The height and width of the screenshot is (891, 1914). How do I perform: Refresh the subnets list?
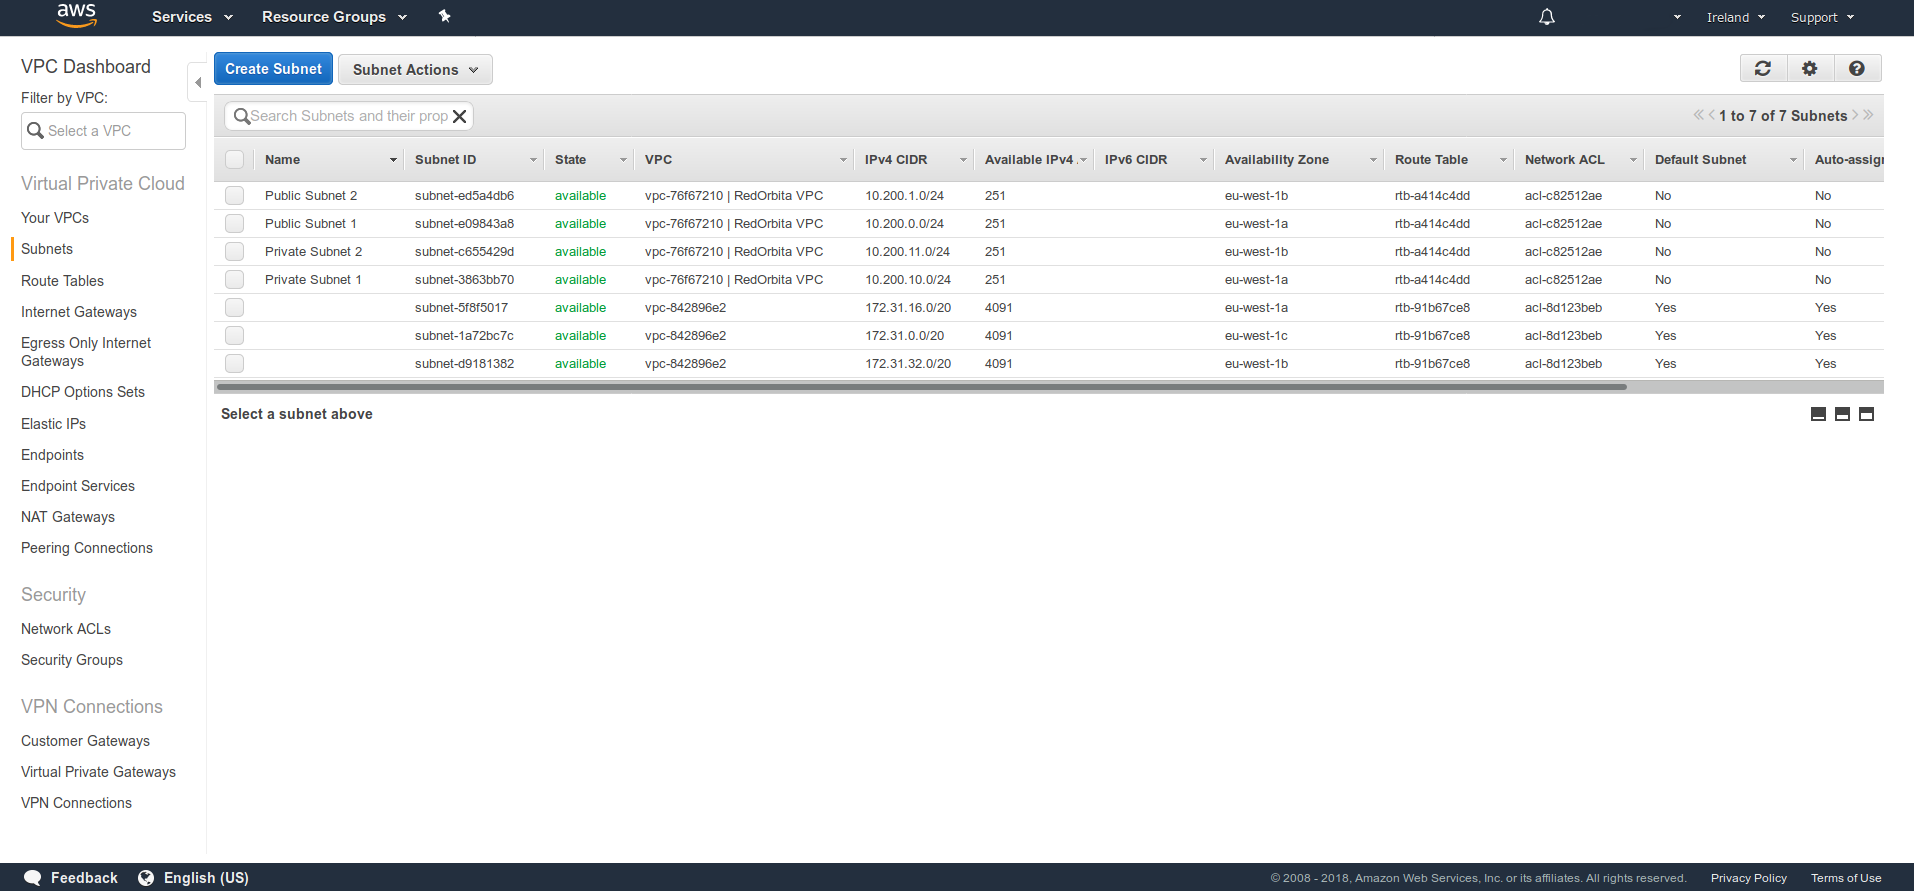[x=1762, y=68]
